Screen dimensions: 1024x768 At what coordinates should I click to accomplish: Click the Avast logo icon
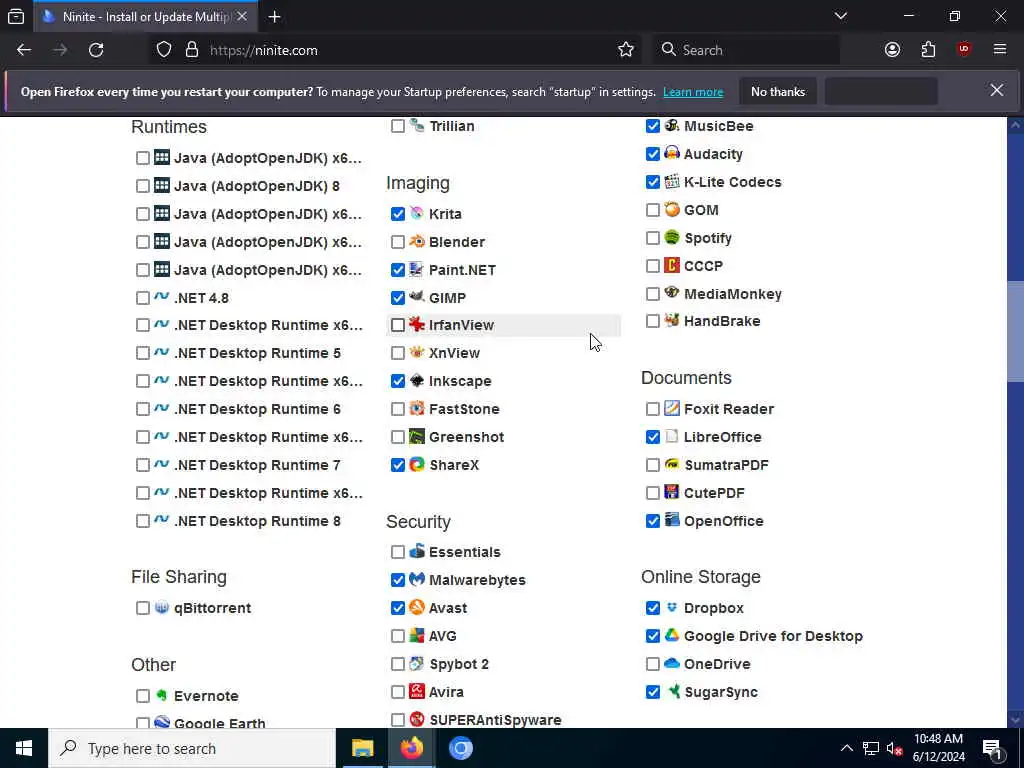coord(417,607)
